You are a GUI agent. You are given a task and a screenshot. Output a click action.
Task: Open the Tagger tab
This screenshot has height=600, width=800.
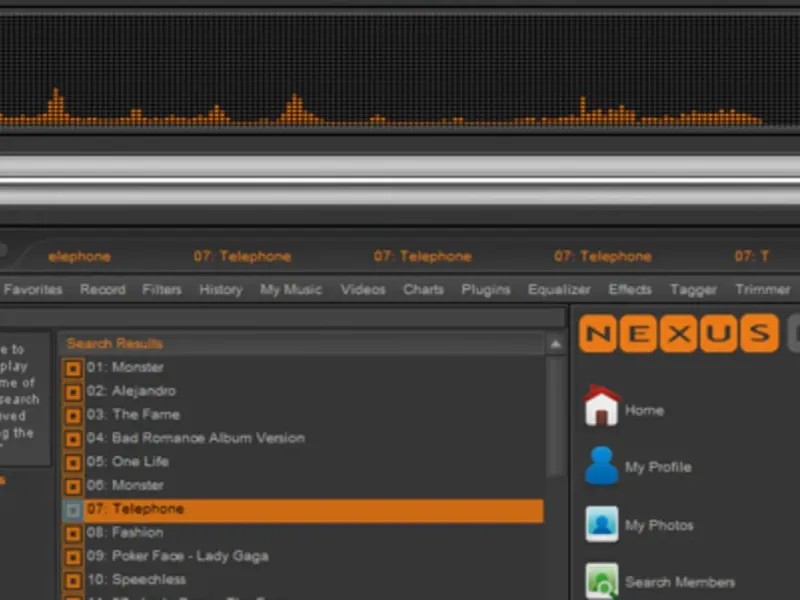(693, 290)
